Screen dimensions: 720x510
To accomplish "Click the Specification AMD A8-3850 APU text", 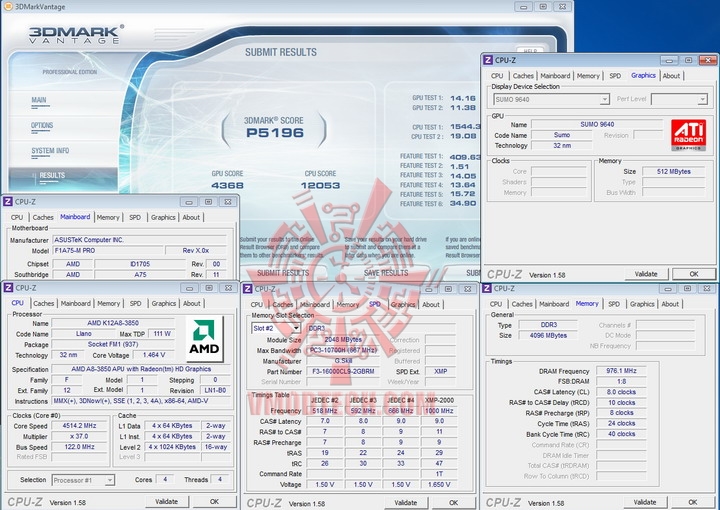I will point(141,369).
